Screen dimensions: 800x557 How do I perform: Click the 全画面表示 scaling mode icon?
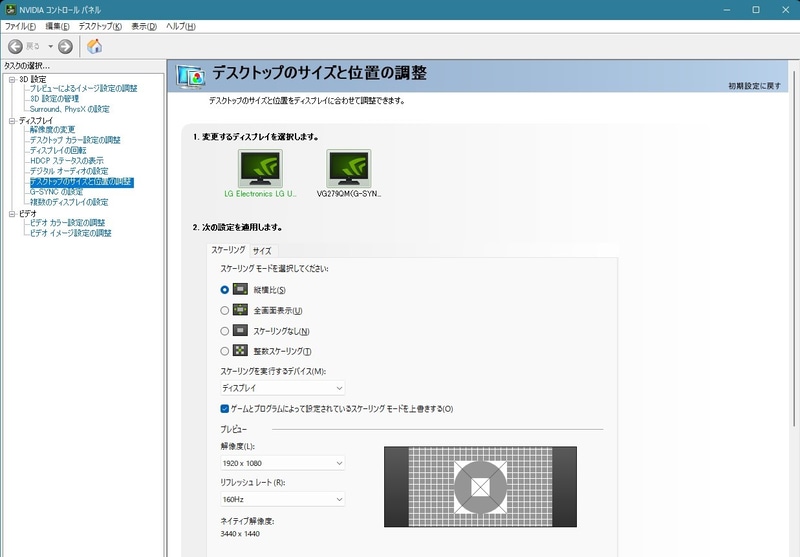click(x=240, y=310)
